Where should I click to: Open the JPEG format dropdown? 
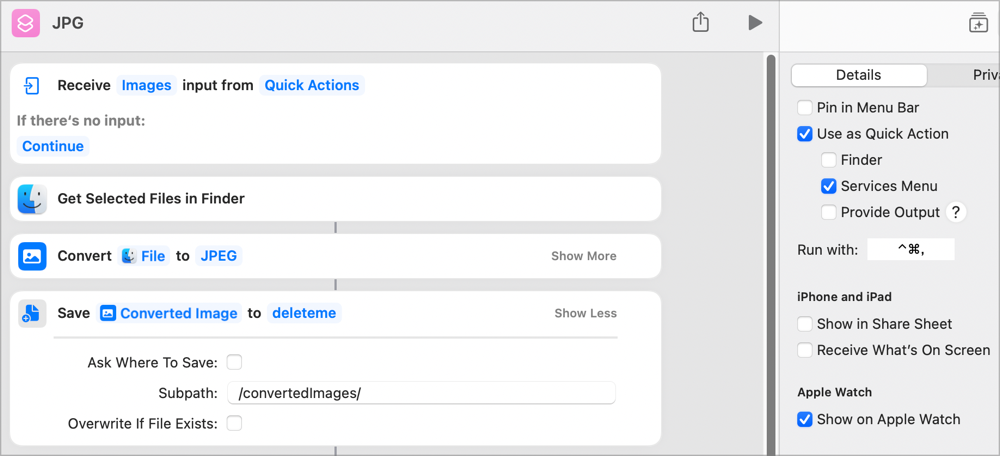(219, 256)
